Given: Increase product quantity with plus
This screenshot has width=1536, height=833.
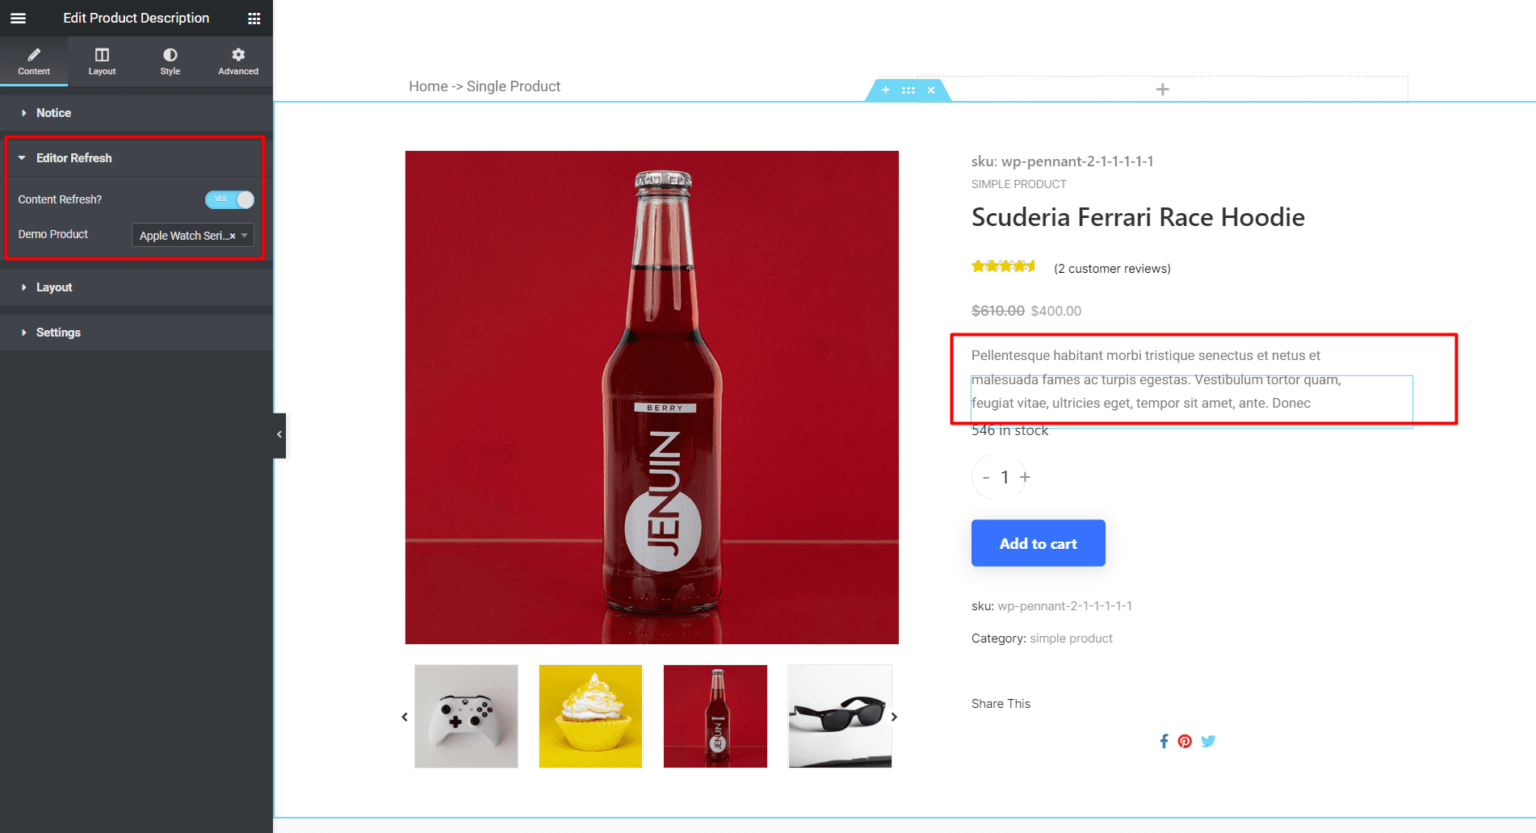Looking at the screenshot, I should tap(1025, 477).
